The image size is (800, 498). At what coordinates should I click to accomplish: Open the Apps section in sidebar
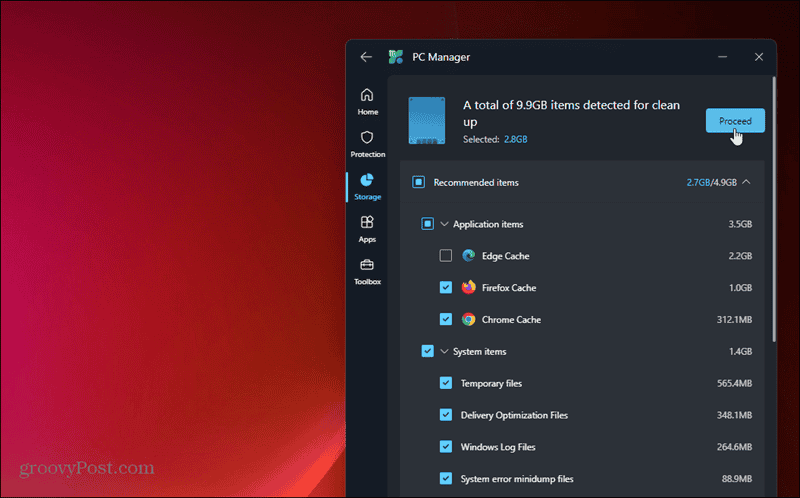367,229
